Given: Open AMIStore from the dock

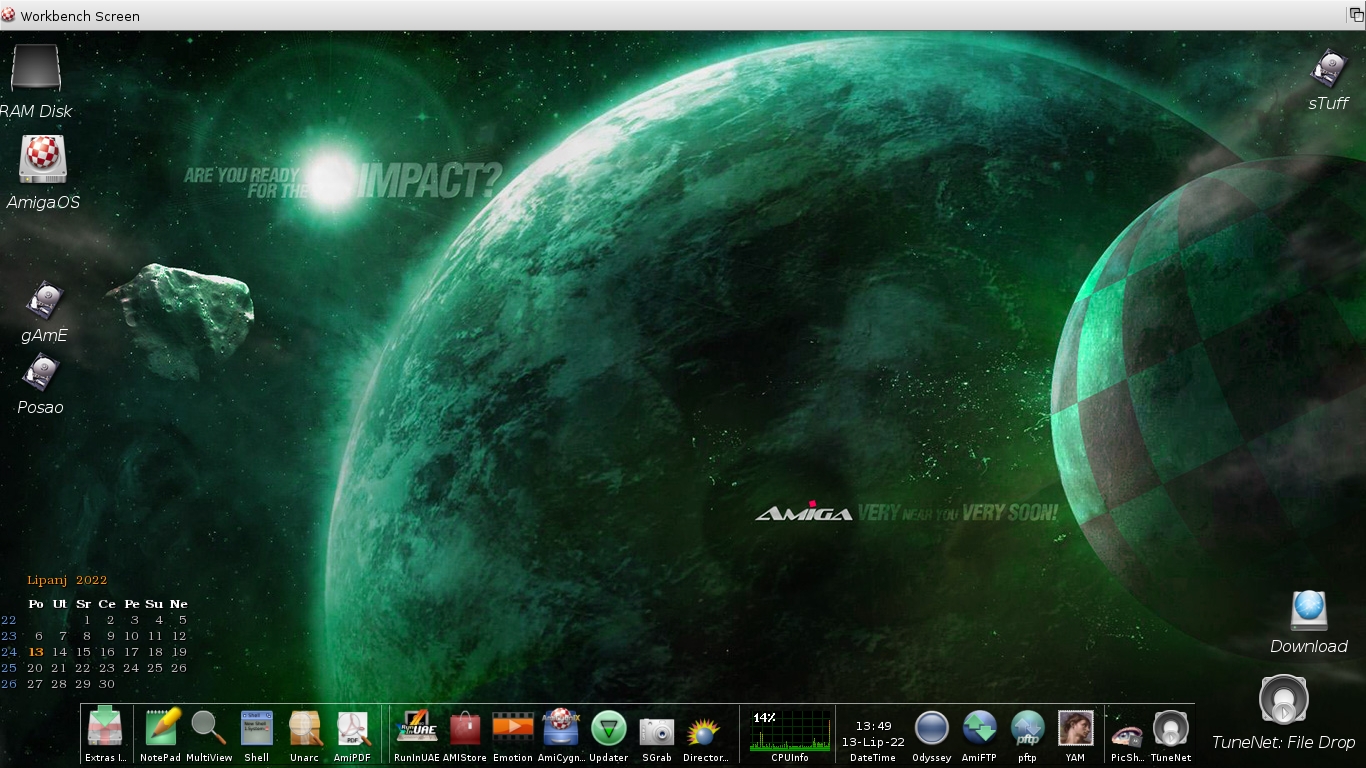Looking at the screenshot, I should (x=465, y=727).
